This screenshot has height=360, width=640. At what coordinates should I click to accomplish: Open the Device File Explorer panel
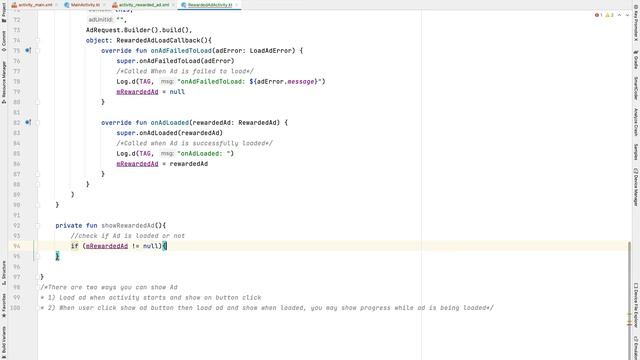(x=636, y=304)
